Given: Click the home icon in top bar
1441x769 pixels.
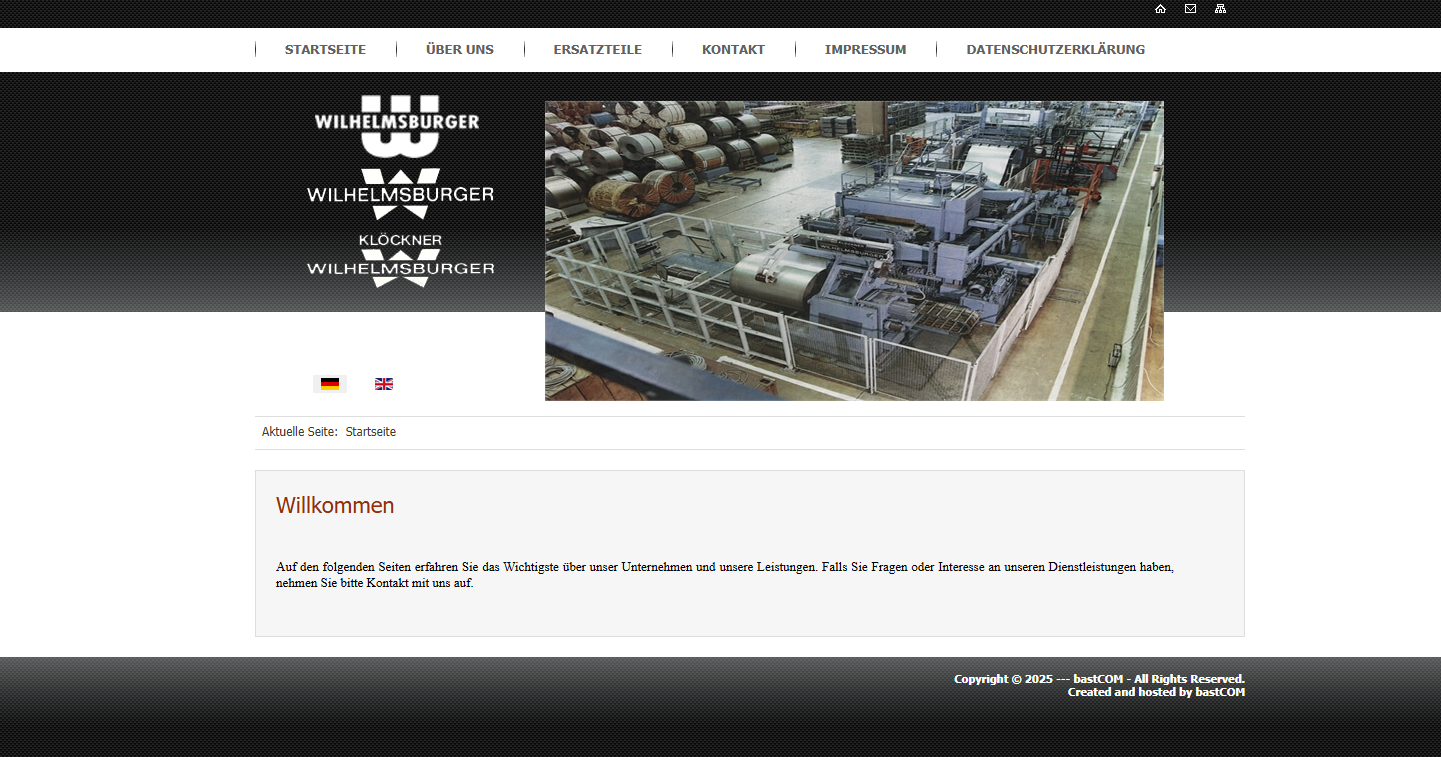Looking at the screenshot, I should pyautogui.click(x=1160, y=9).
